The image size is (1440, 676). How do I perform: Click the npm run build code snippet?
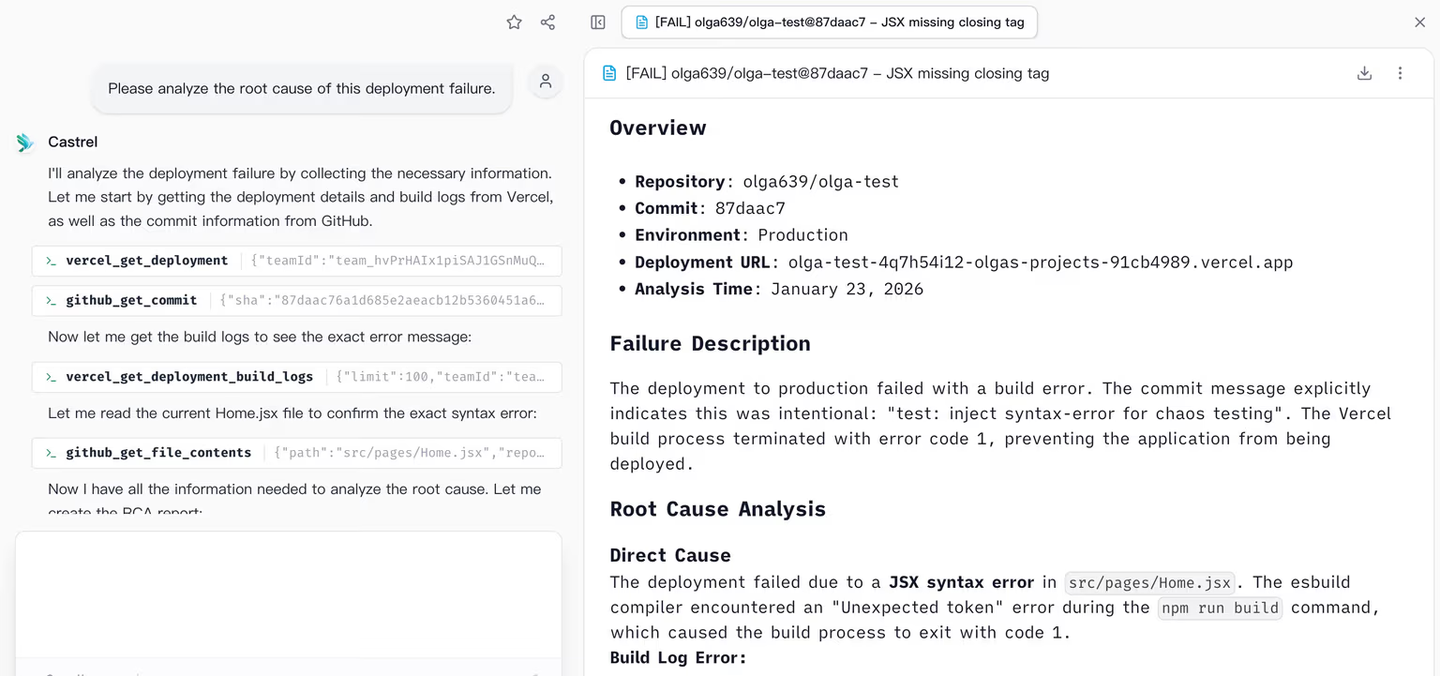click(1220, 608)
